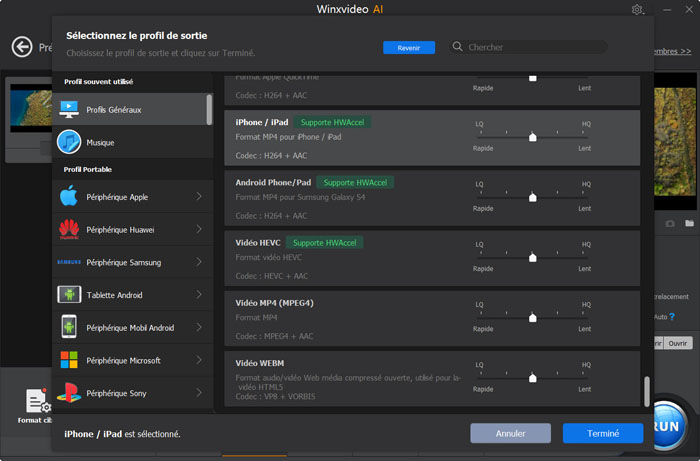Click Périphérique Mobil Android row label
The image size is (700, 461).
point(130,328)
